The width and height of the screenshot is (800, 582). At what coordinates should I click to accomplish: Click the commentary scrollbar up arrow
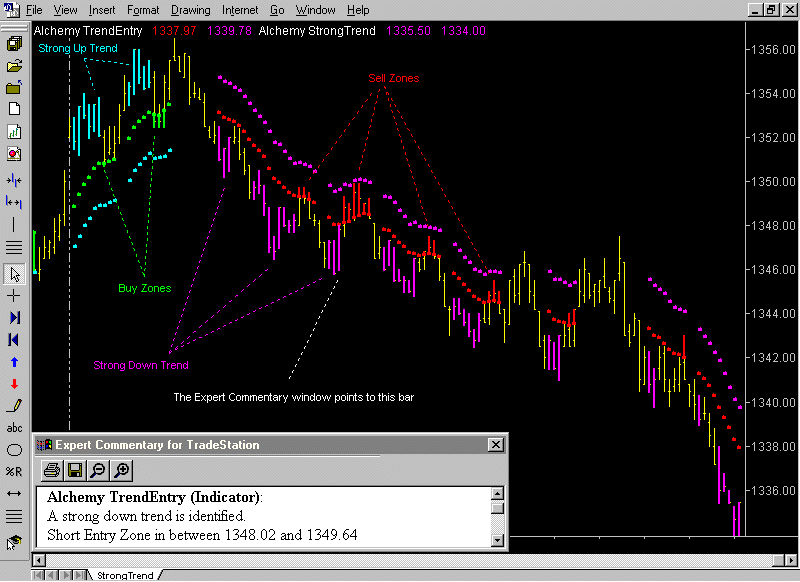[x=497, y=493]
